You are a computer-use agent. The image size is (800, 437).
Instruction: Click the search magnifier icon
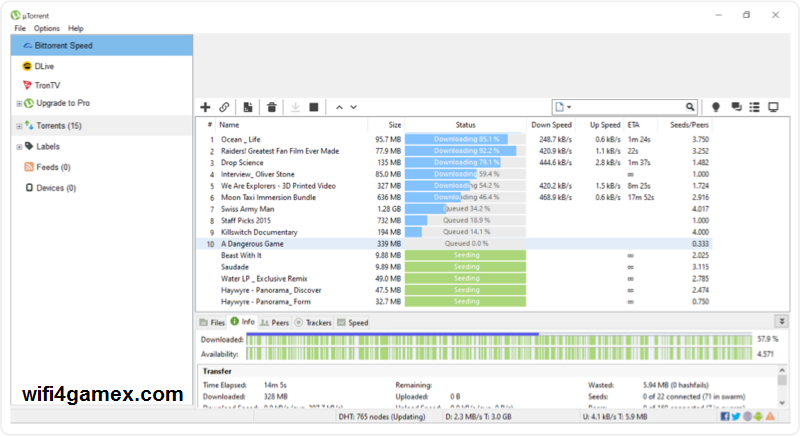[x=690, y=107]
